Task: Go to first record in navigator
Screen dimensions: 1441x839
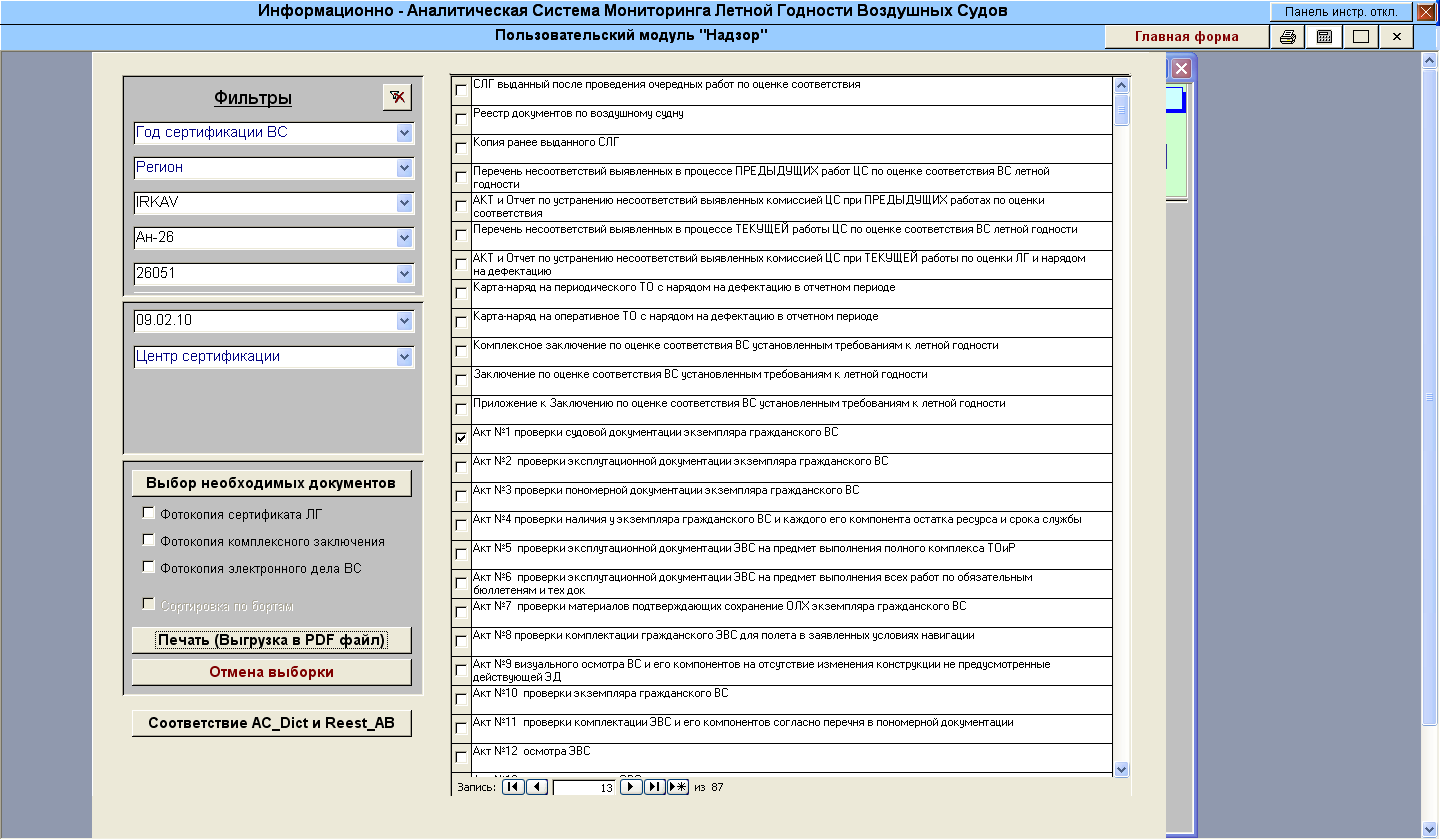Action: pyautogui.click(x=514, y=787)
